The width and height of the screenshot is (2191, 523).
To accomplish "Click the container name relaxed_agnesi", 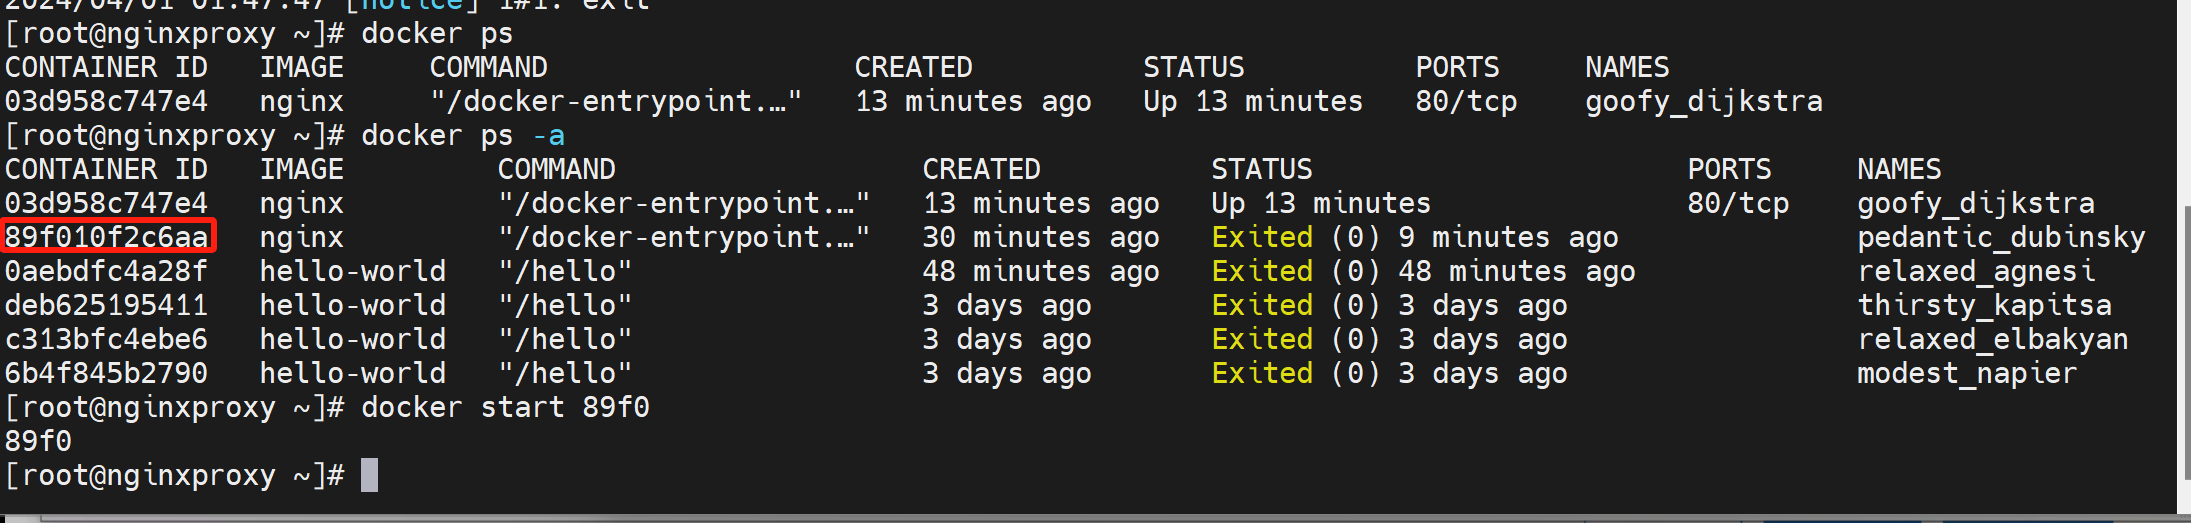I will pos(1975,271).
